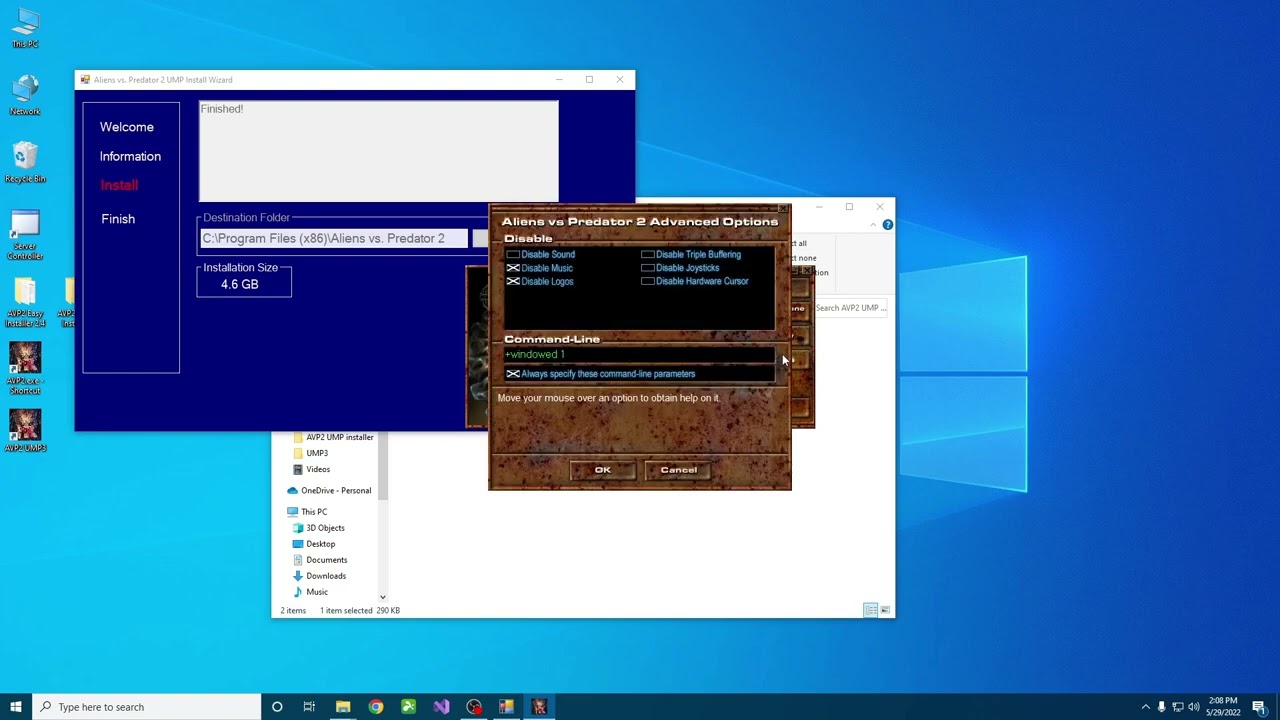1280x720 pixels.
Task: Confirm Advanced Options with OK
Action: 603,470
